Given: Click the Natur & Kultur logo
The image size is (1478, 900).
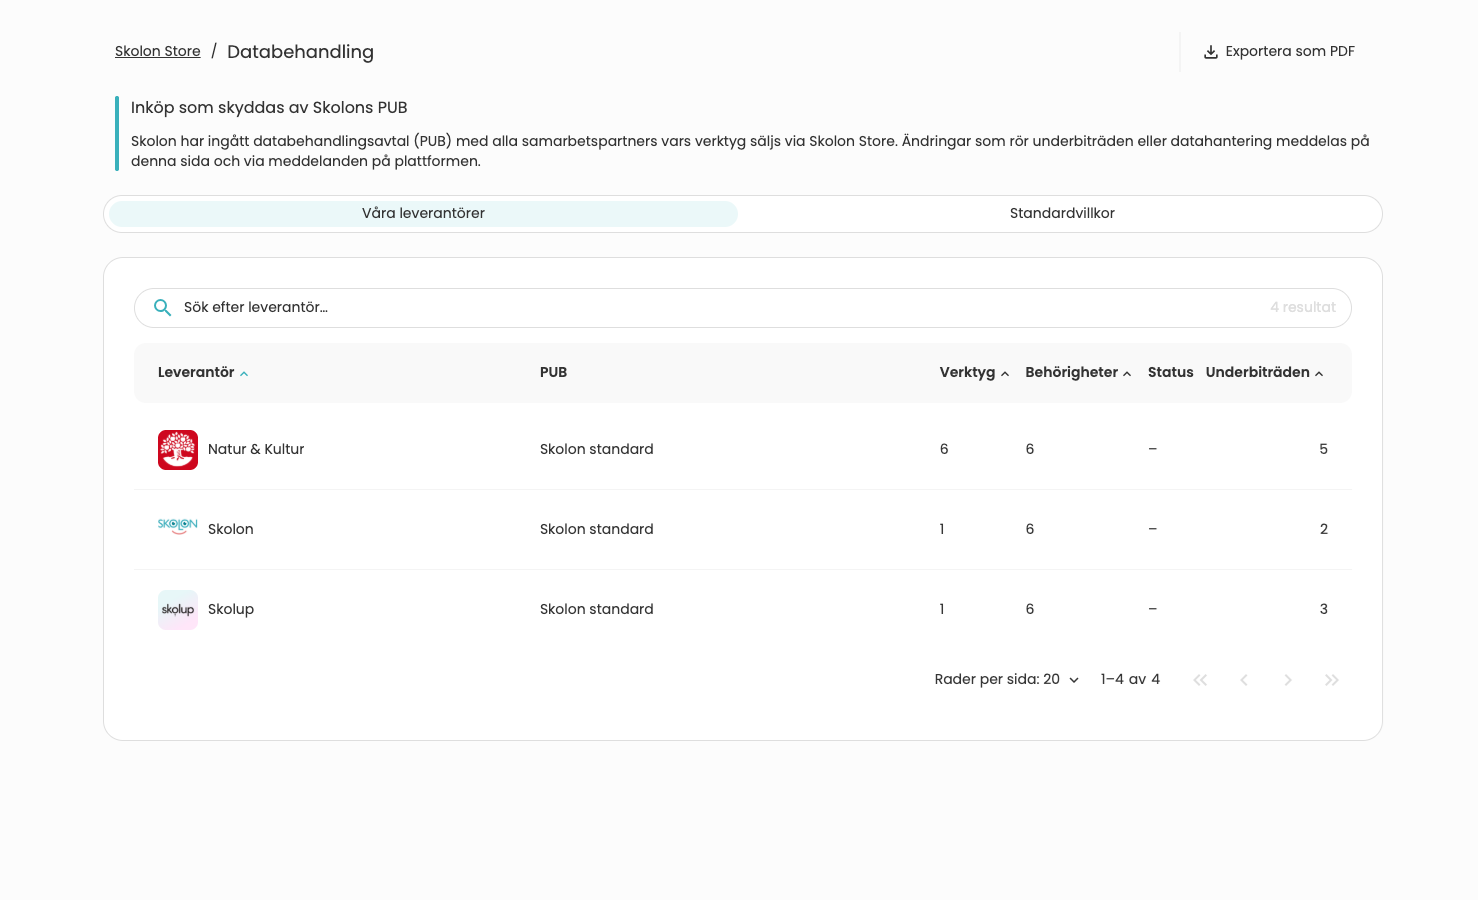Looking at the screenshot, I should coord(178,450).
